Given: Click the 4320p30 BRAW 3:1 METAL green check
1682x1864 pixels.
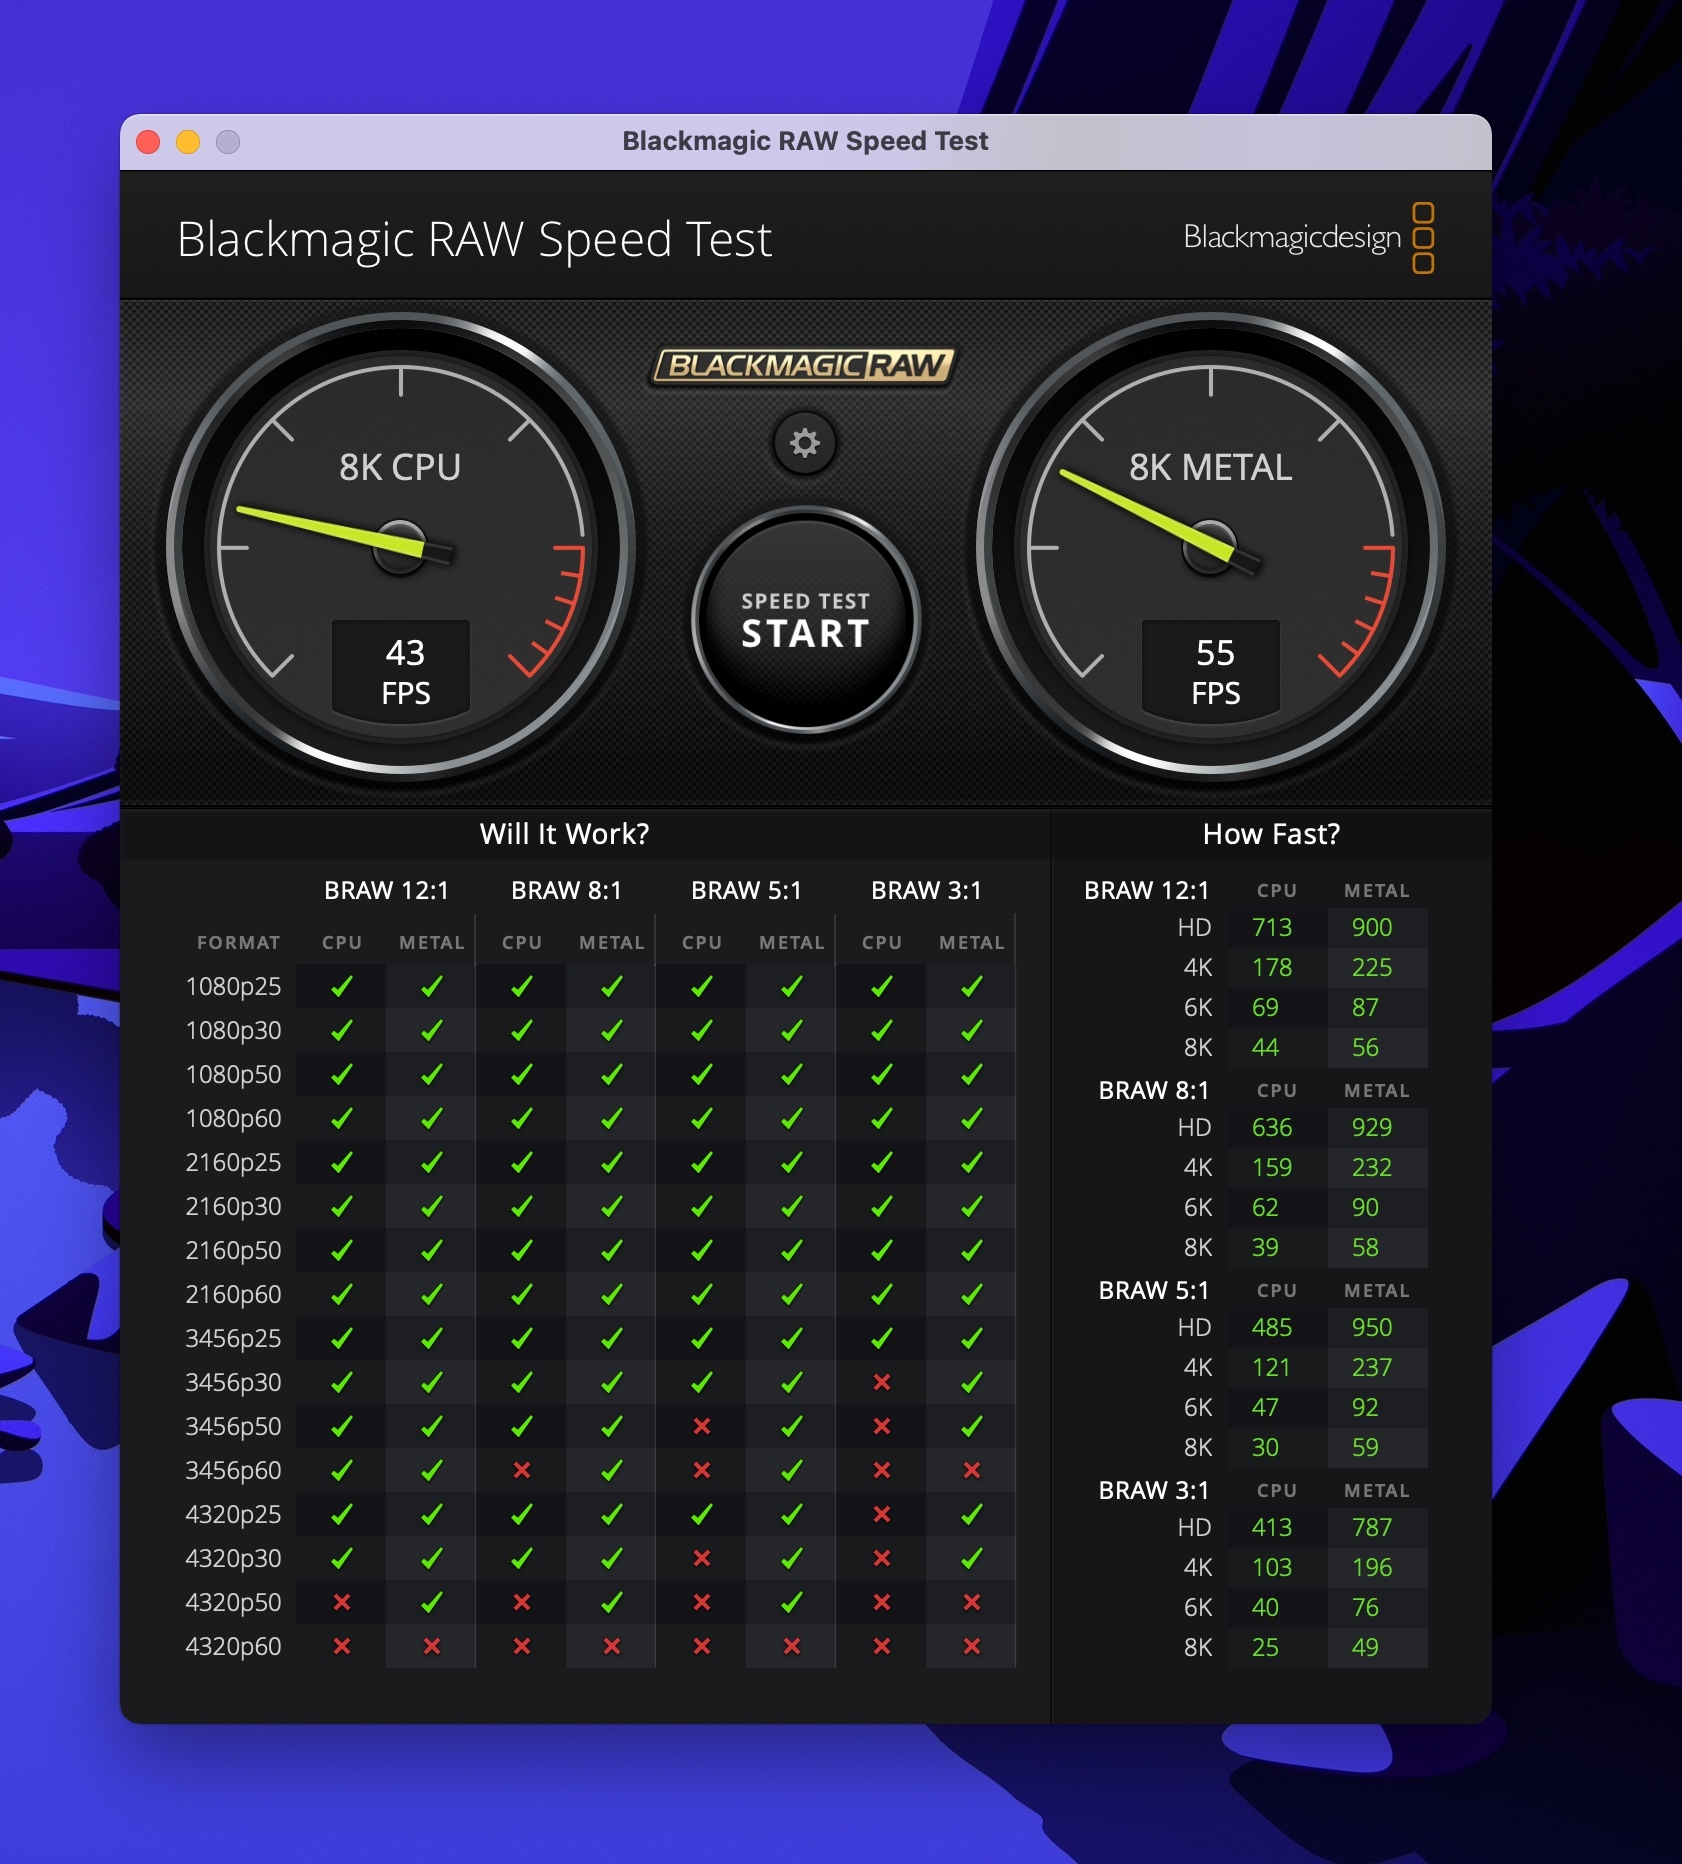Looking at the screenshot, I should click(x=971, y=1558).
